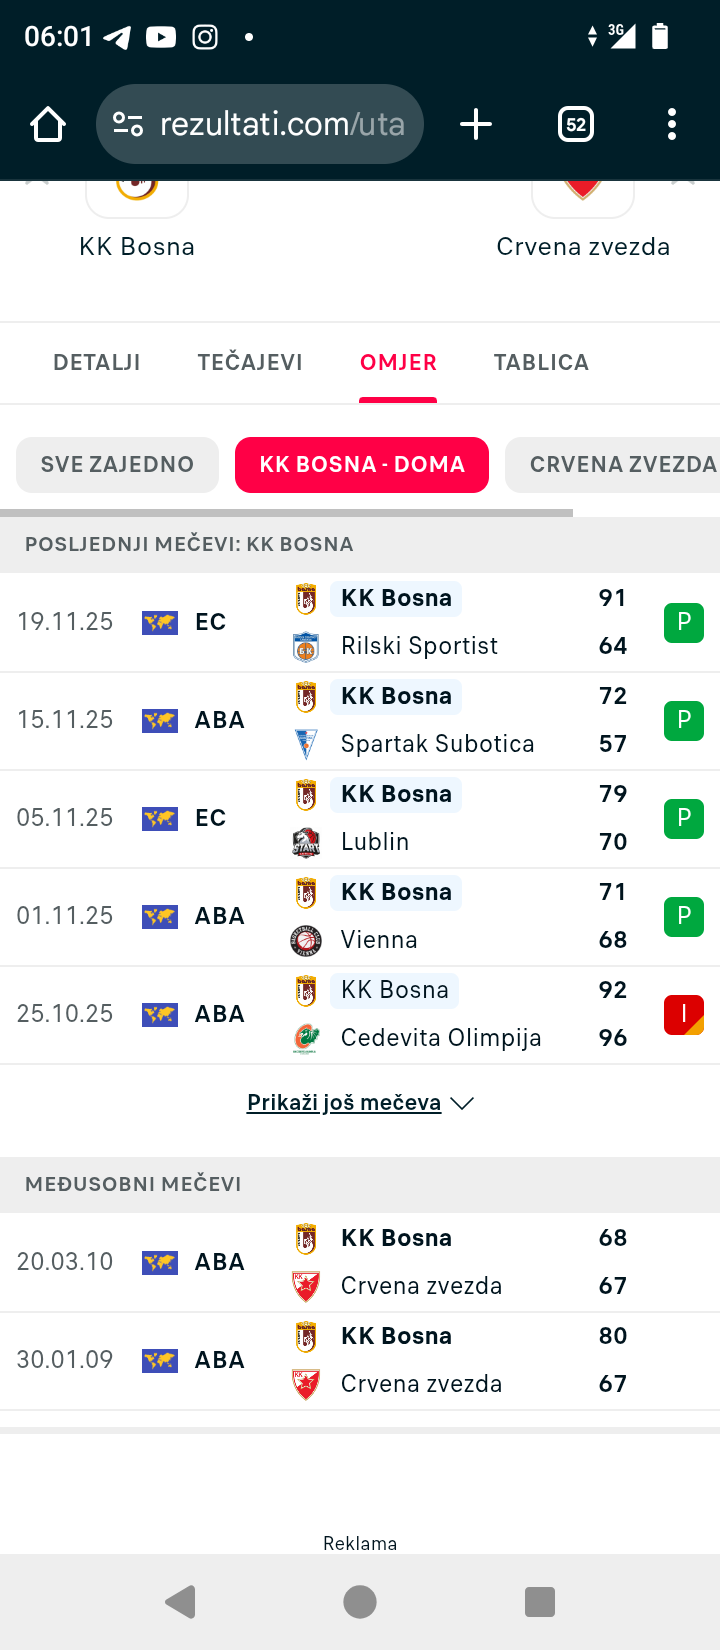The width and height of the screenshot is (720, 1650).
Task: Open the tab switcher showing 52 tabs
Action: pos(576,125)
